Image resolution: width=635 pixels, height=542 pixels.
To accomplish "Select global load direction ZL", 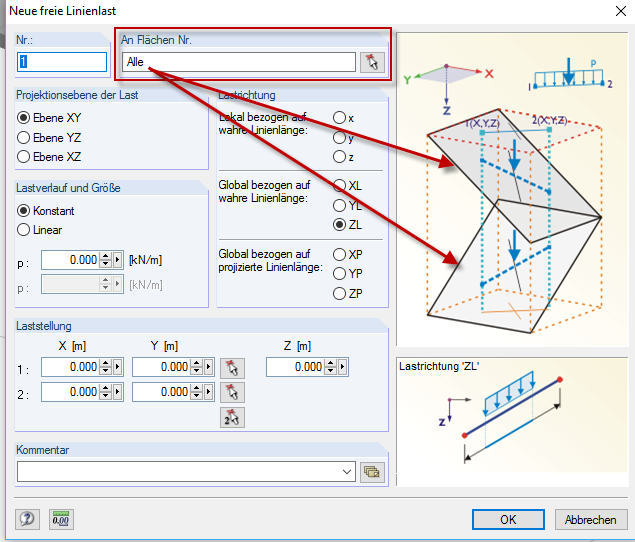I will tap(347, 225).
